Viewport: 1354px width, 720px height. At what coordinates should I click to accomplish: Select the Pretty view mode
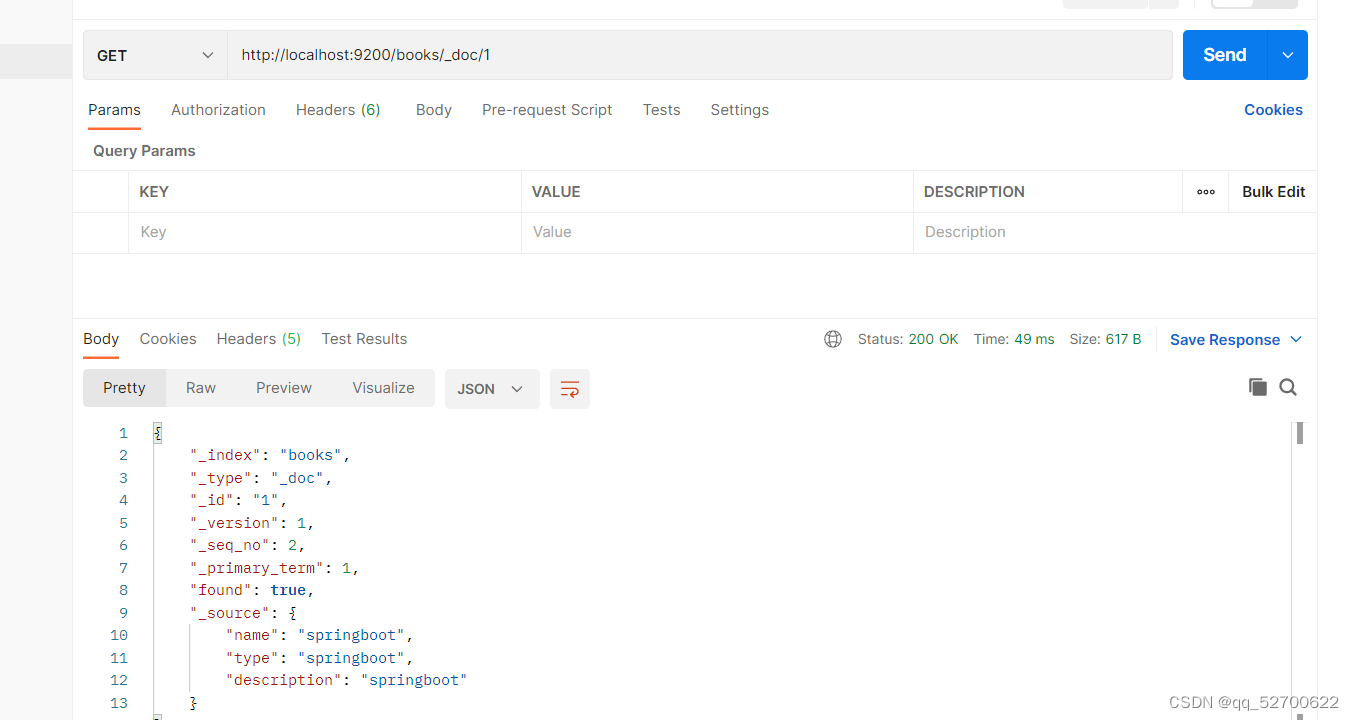pos(124,388)
